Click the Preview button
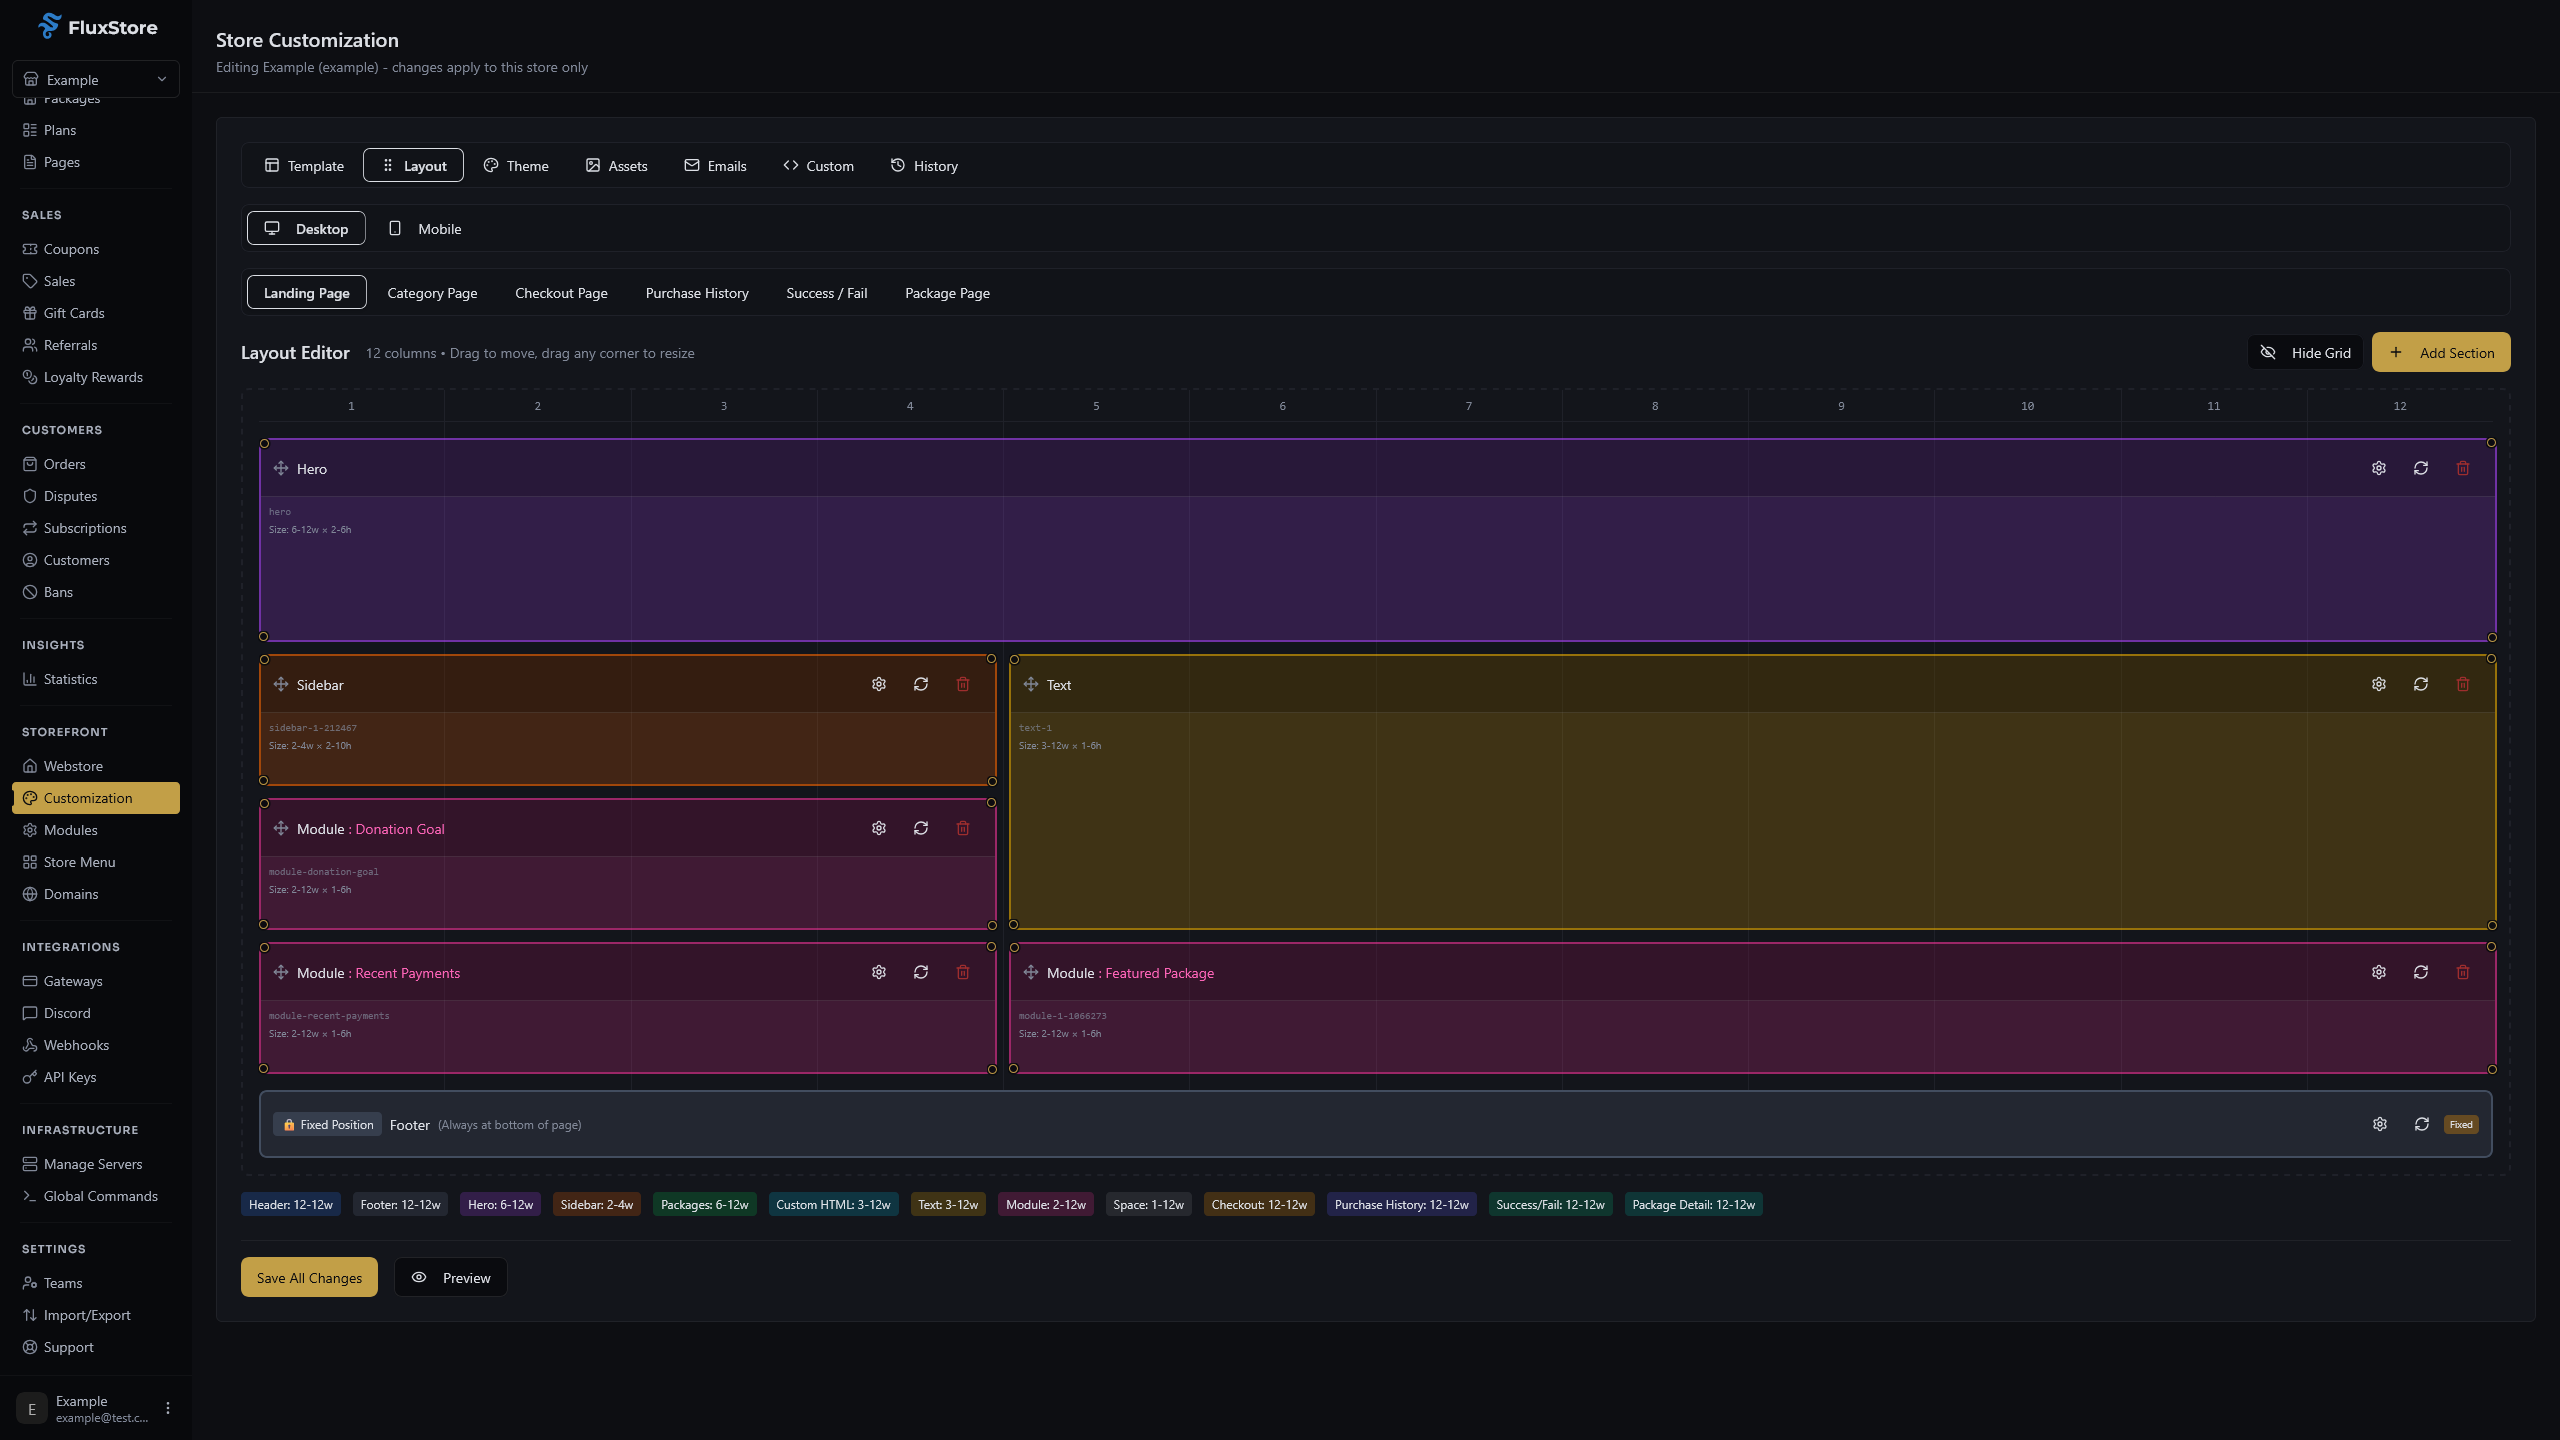This screenshot has height=1440, width=2560. 450,1277
